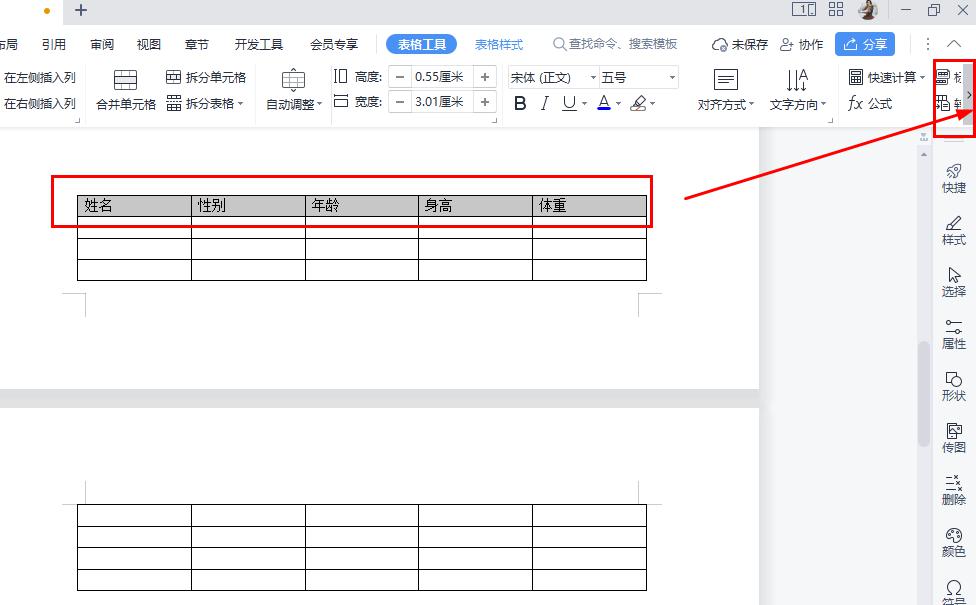
Task: Open the Review (审阅) tab
Action: [x=102, y=44]
